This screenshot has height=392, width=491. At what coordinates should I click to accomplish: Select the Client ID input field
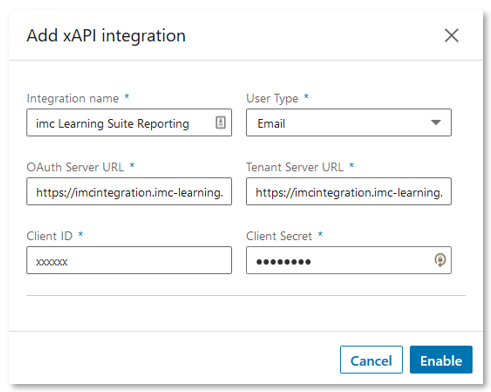pyautogui.click(x=129, y=260)
